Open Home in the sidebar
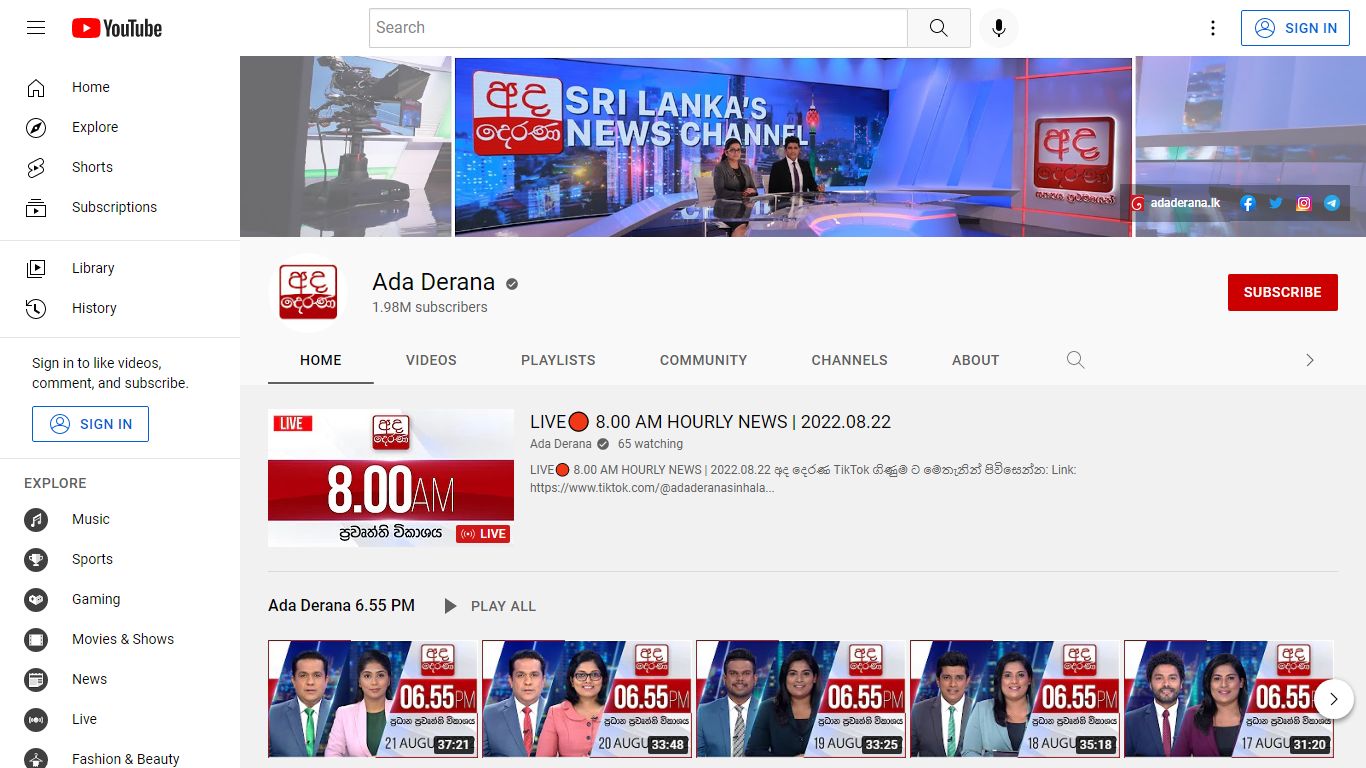 tap(120, 87)
